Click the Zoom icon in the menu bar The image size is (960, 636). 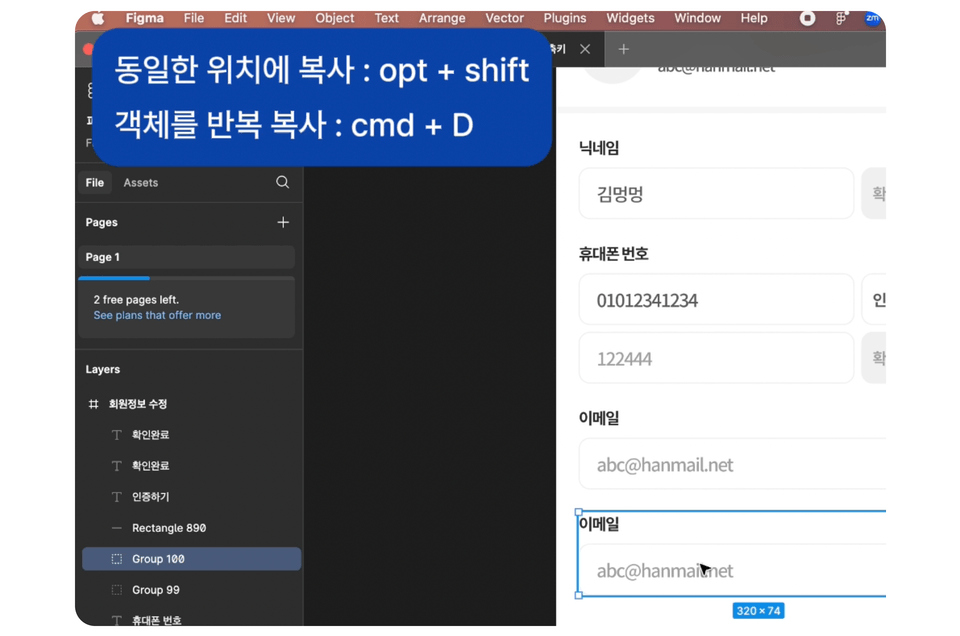(x=872, y=18)
